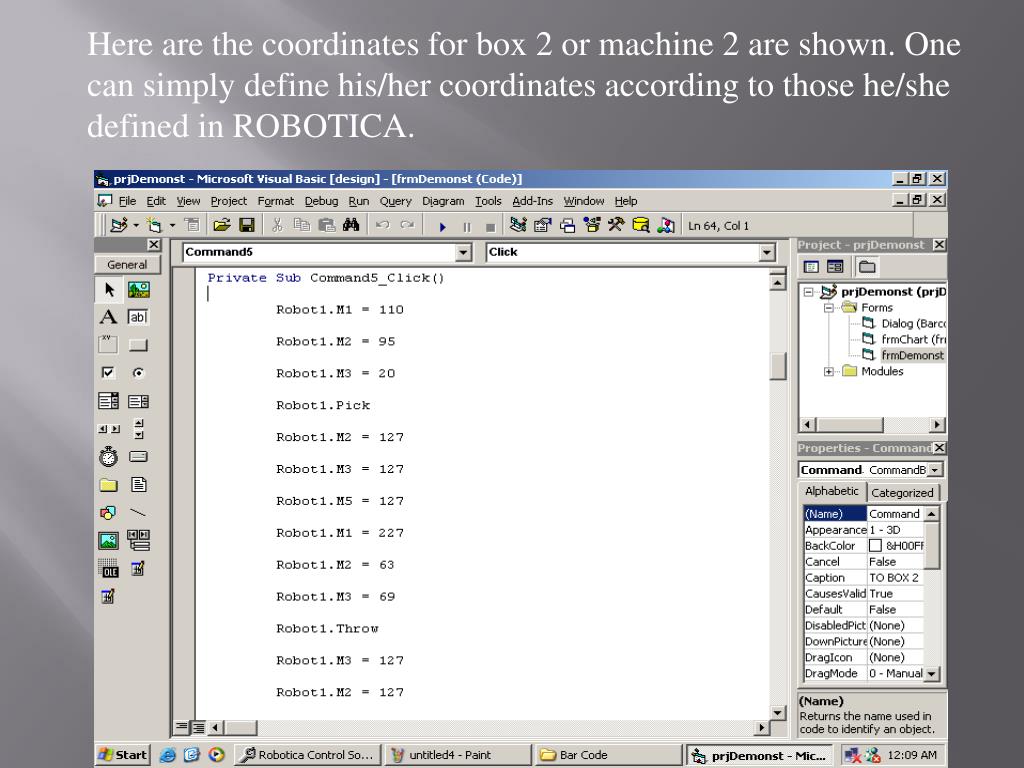Select the Caption property row
Image resolution: width=1024 pixels, height=768 pixels.
click(863, 578)
